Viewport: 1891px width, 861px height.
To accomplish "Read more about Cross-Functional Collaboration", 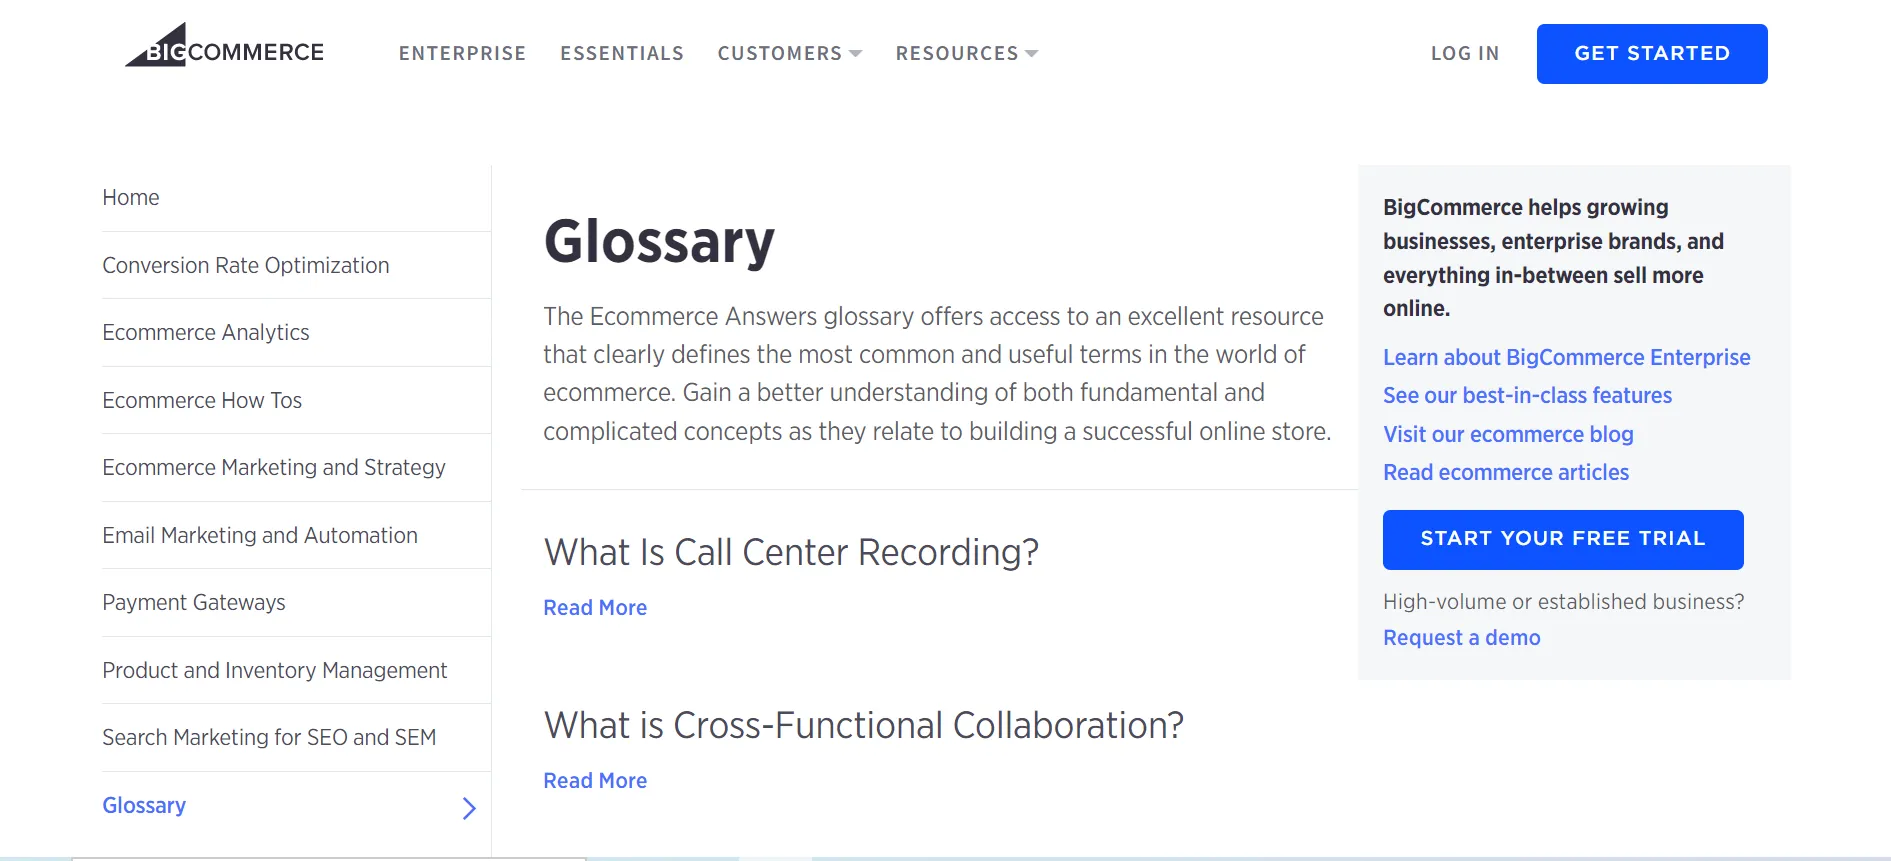I will (x=595, y=780).
